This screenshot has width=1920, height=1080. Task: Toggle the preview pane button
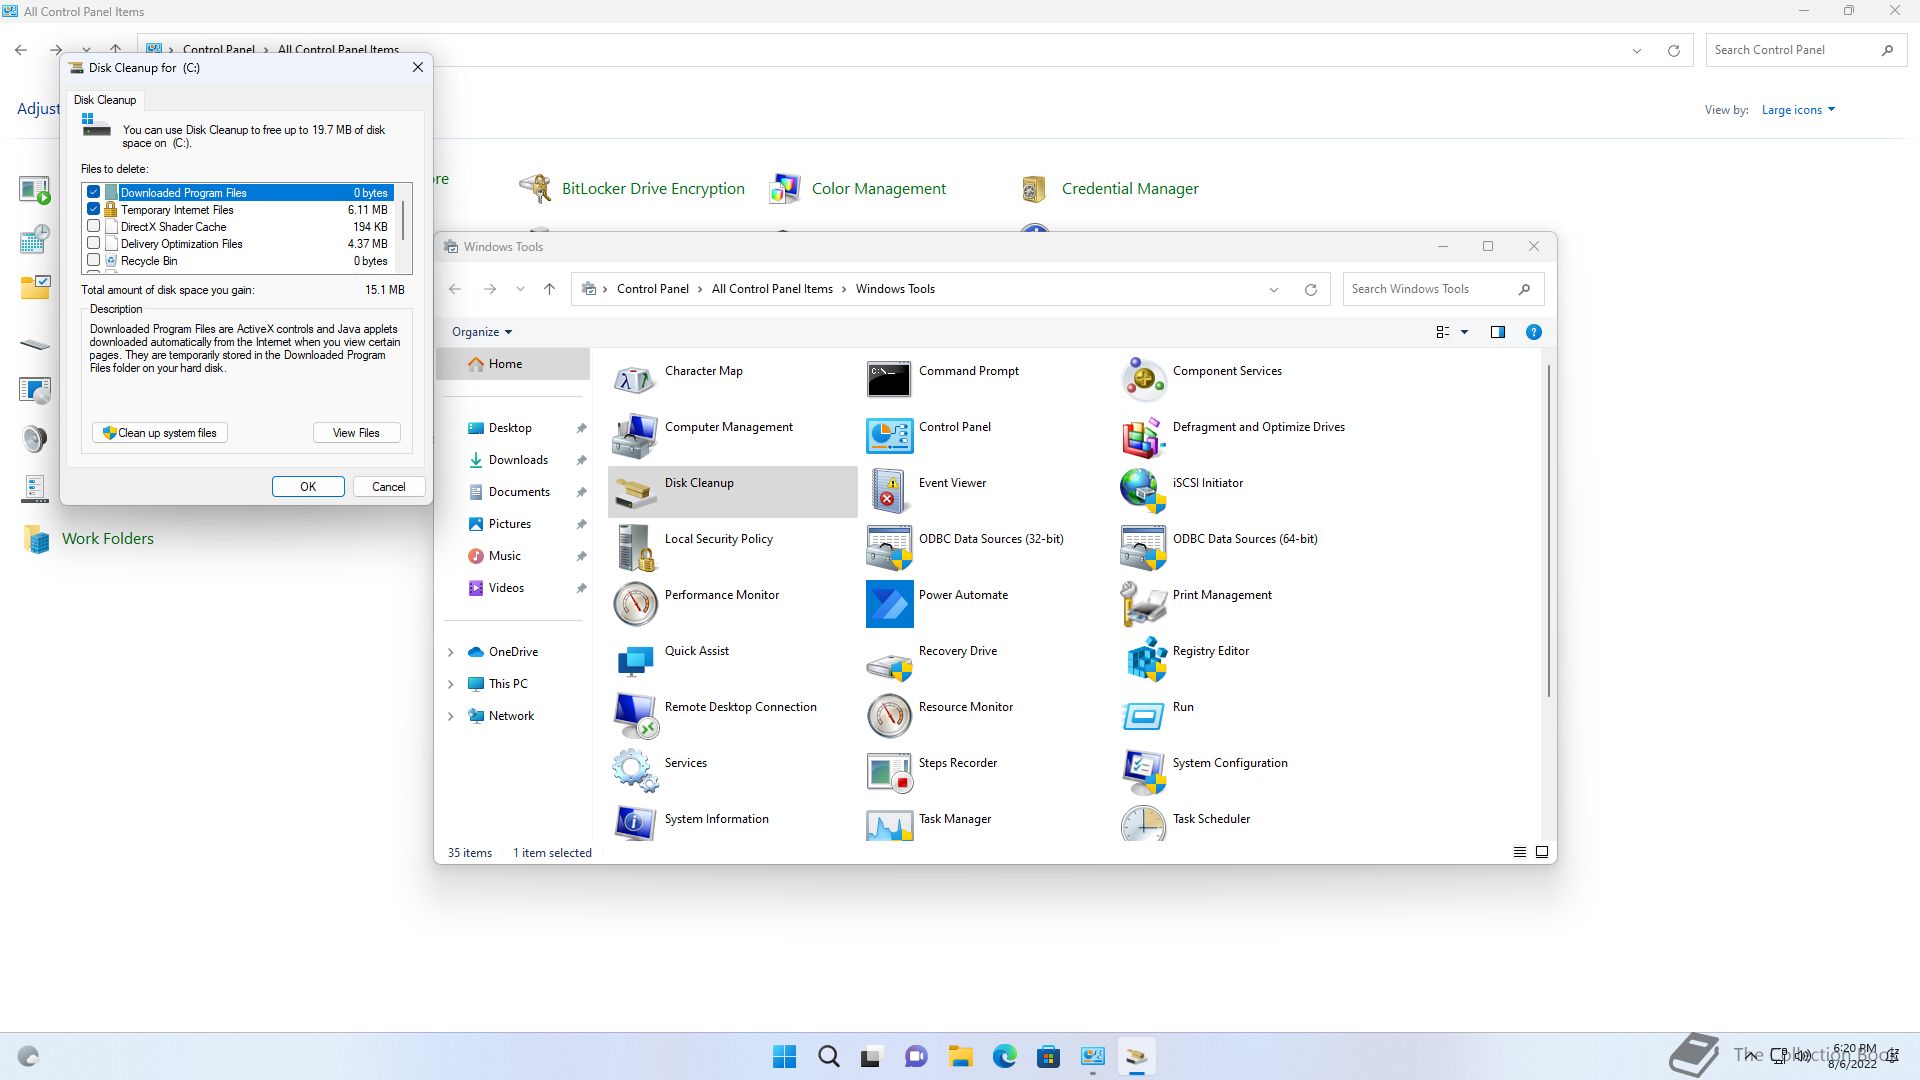click(1497, 332)
